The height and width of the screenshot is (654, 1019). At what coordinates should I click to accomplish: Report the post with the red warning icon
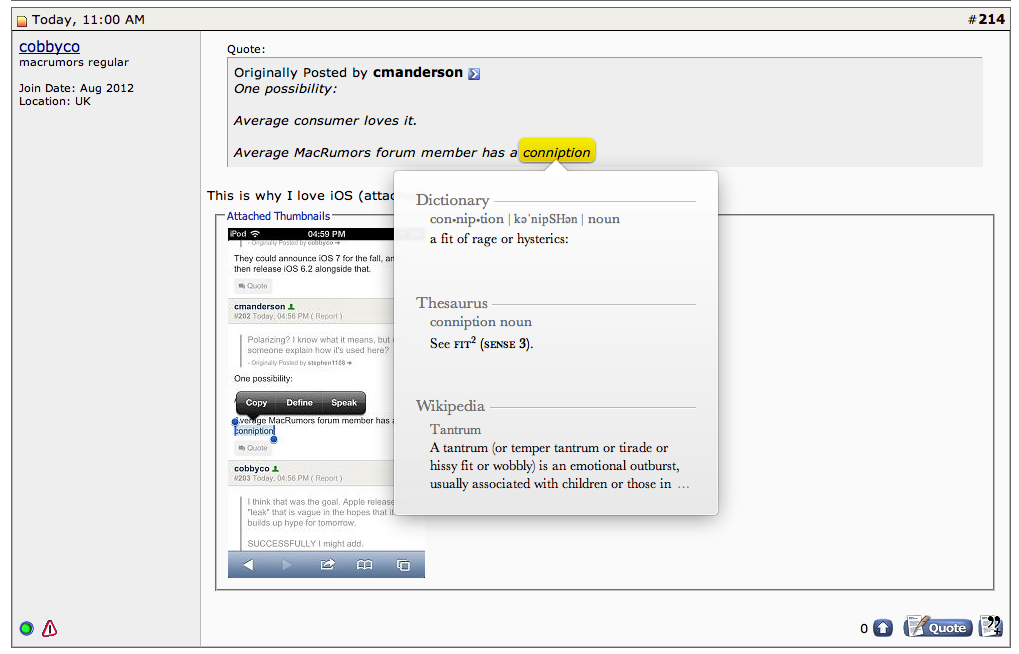pyautogui.click(x=49, y=628)
